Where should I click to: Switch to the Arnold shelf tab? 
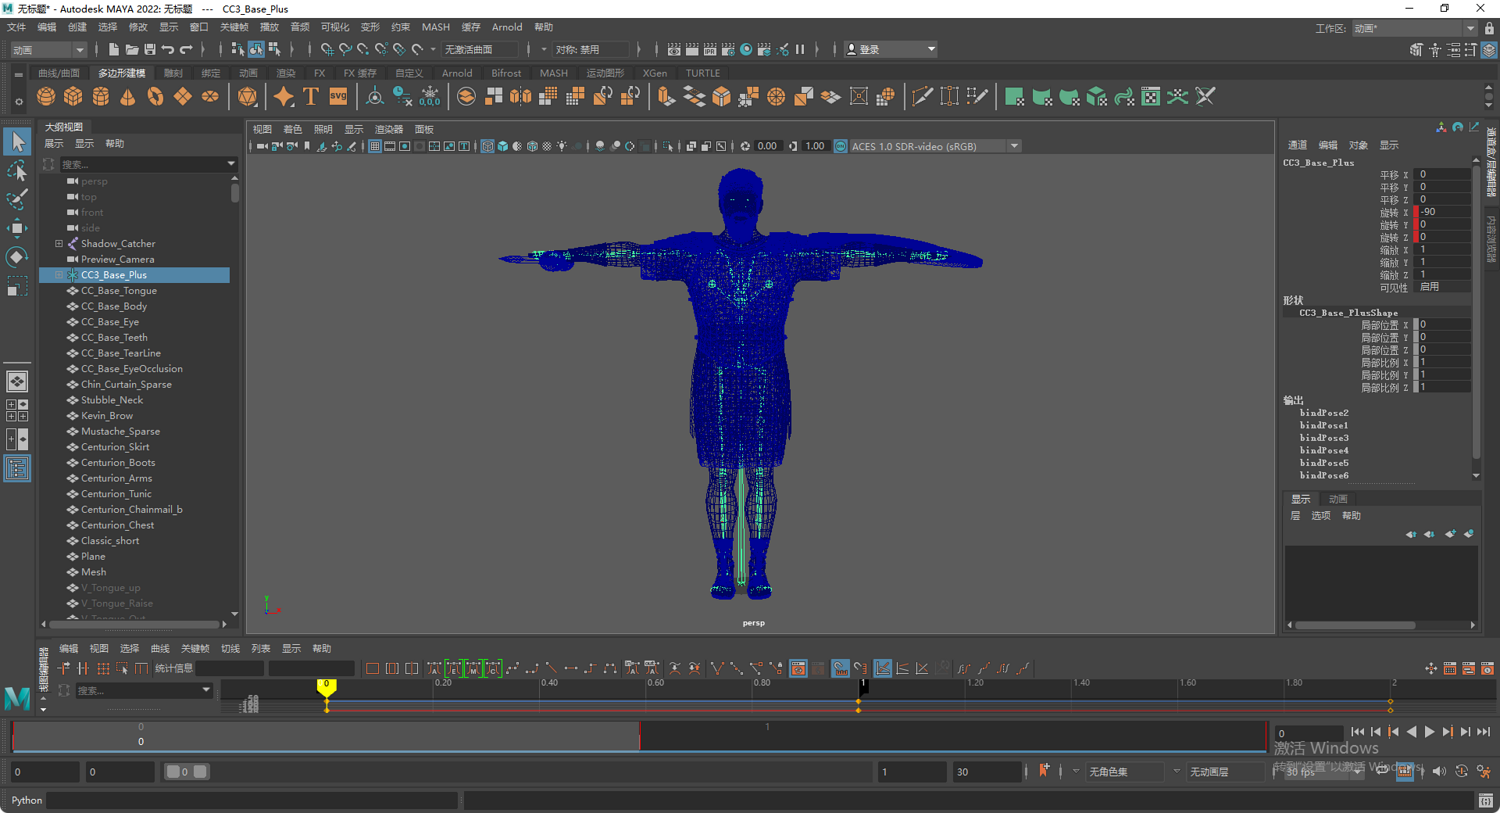click(456, 73)
